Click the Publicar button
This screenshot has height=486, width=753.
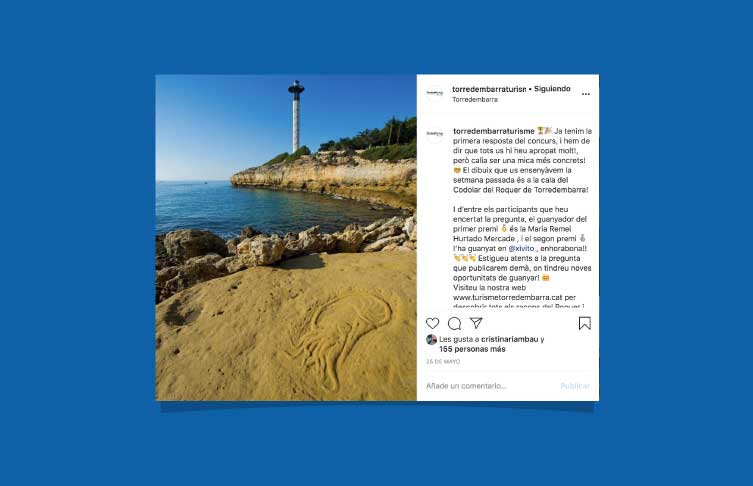(x=575, y=386)
